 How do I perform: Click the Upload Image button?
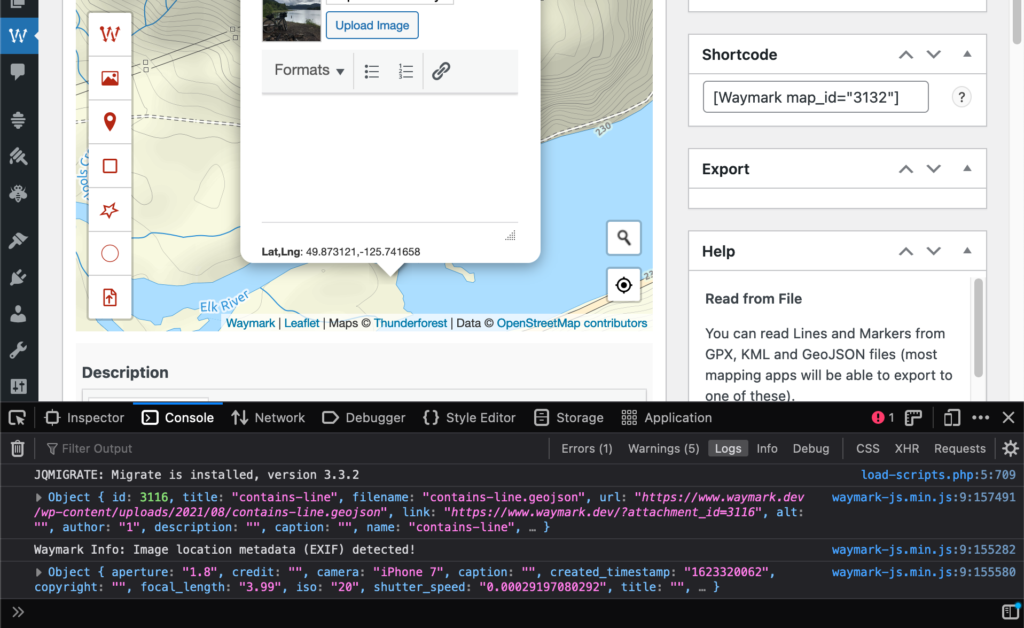point(372,25)
